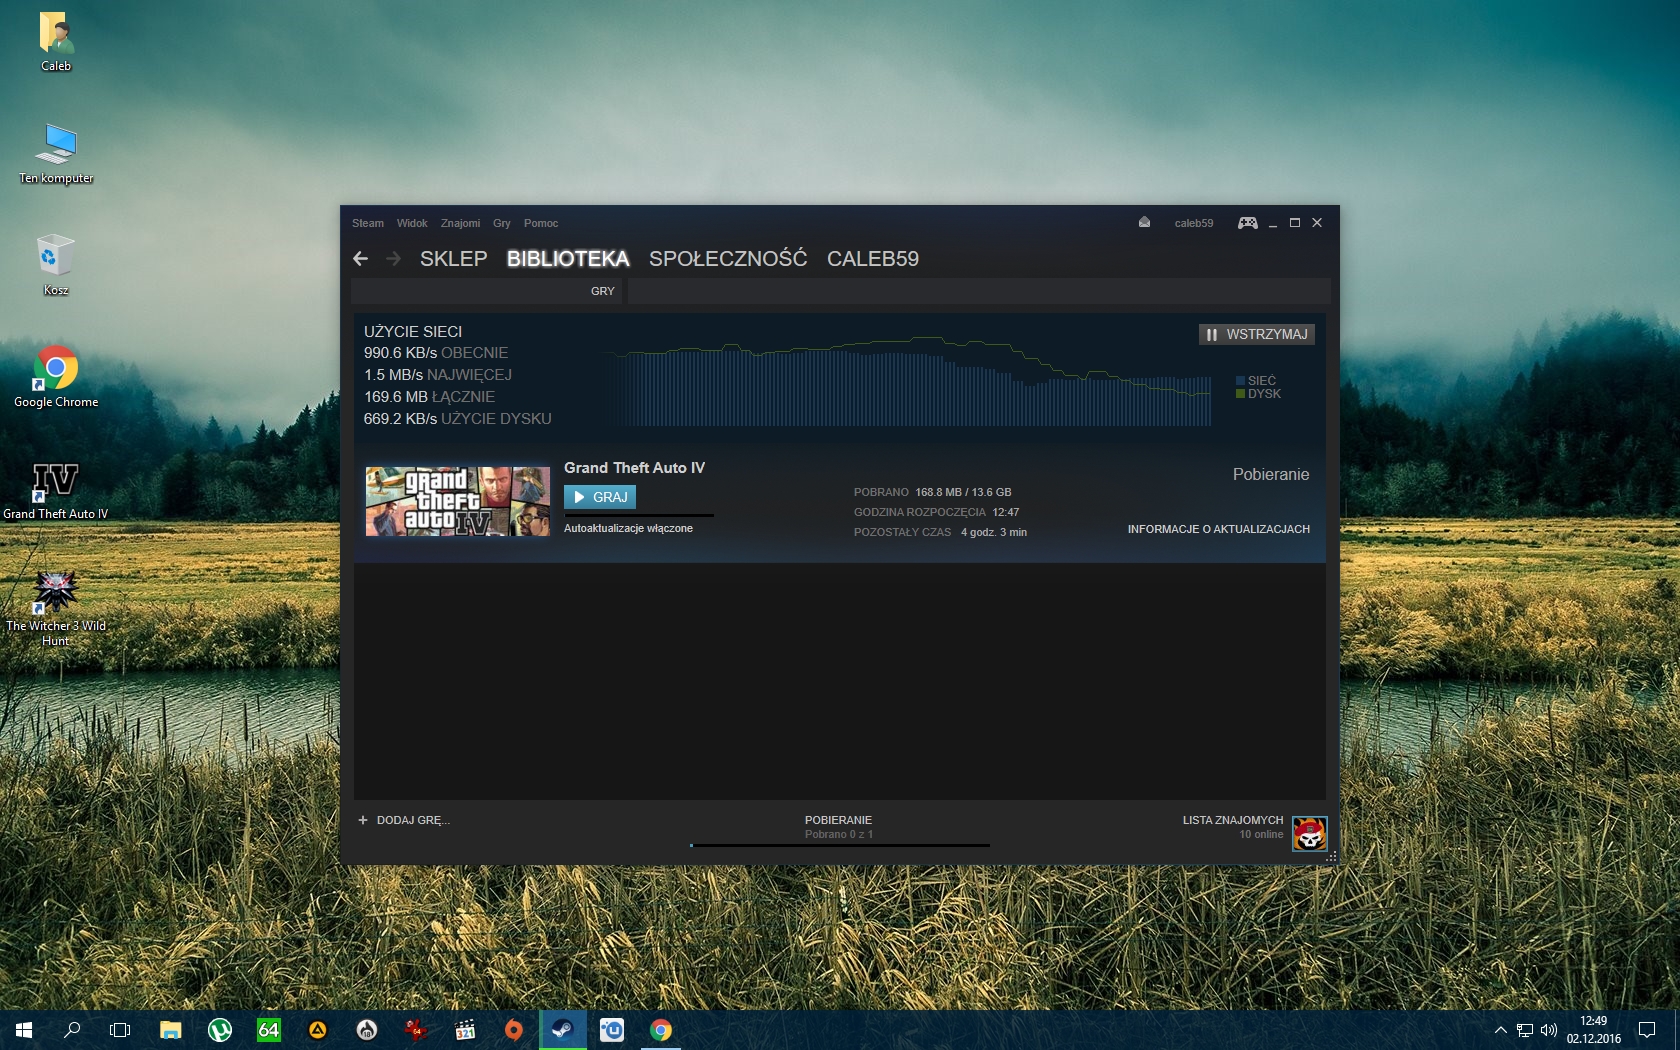1680x1050 pixels.
Task: Select Grand Theft Auto IV desktop shortcut
Action: click(x=56, y=489)
